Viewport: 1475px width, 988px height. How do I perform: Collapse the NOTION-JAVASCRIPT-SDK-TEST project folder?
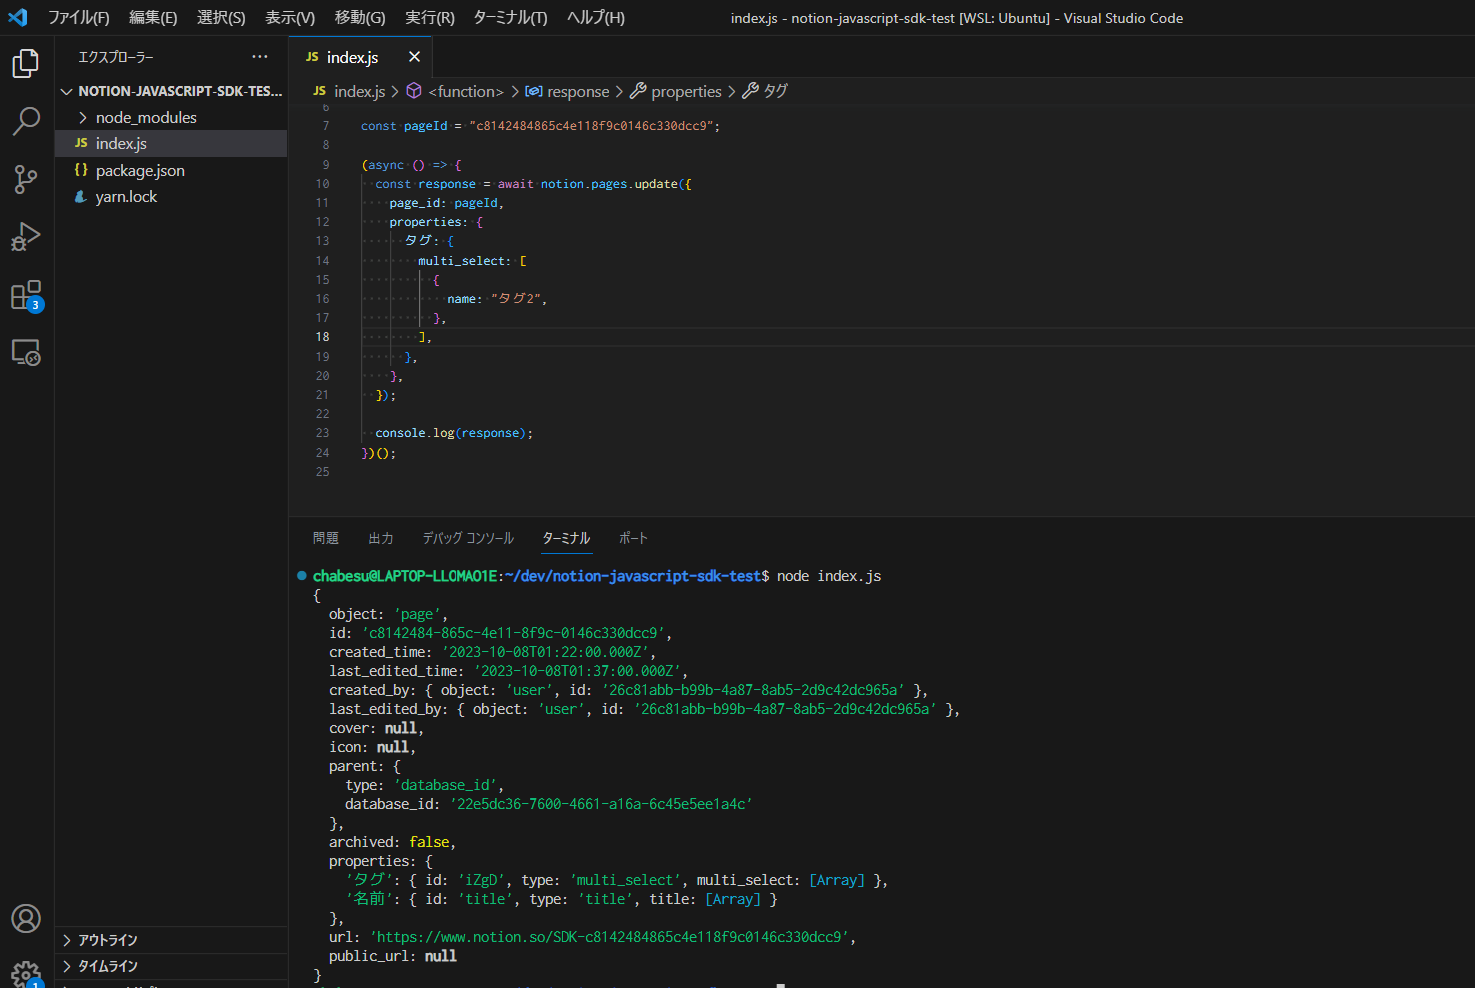coord(171,91)
